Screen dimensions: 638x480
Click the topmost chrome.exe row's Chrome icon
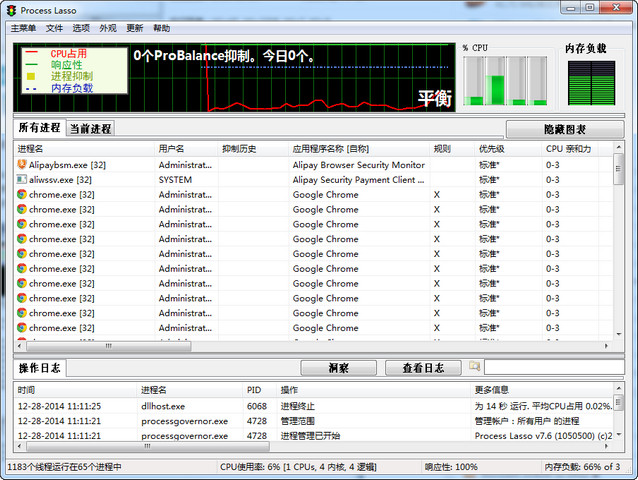tap(22, 195)
